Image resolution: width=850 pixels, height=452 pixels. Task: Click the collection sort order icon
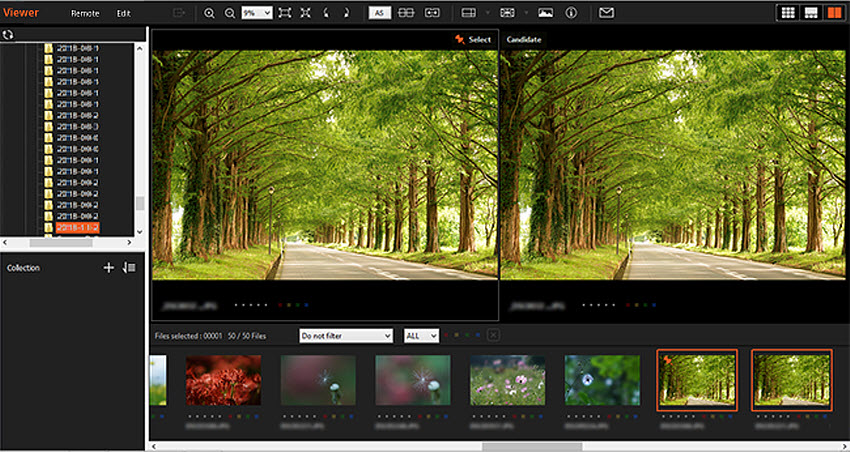coord(129,268)
